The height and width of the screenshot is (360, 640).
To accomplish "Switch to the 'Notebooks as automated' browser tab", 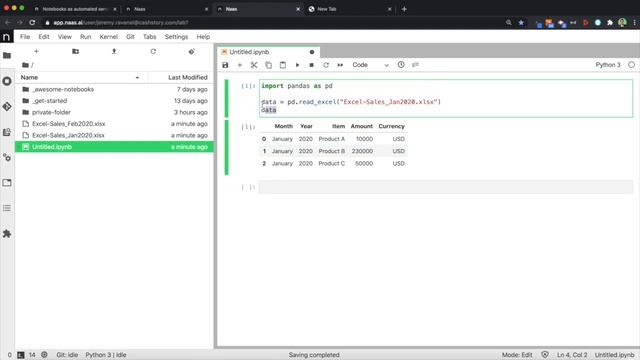I will click(x=75, y=9).
